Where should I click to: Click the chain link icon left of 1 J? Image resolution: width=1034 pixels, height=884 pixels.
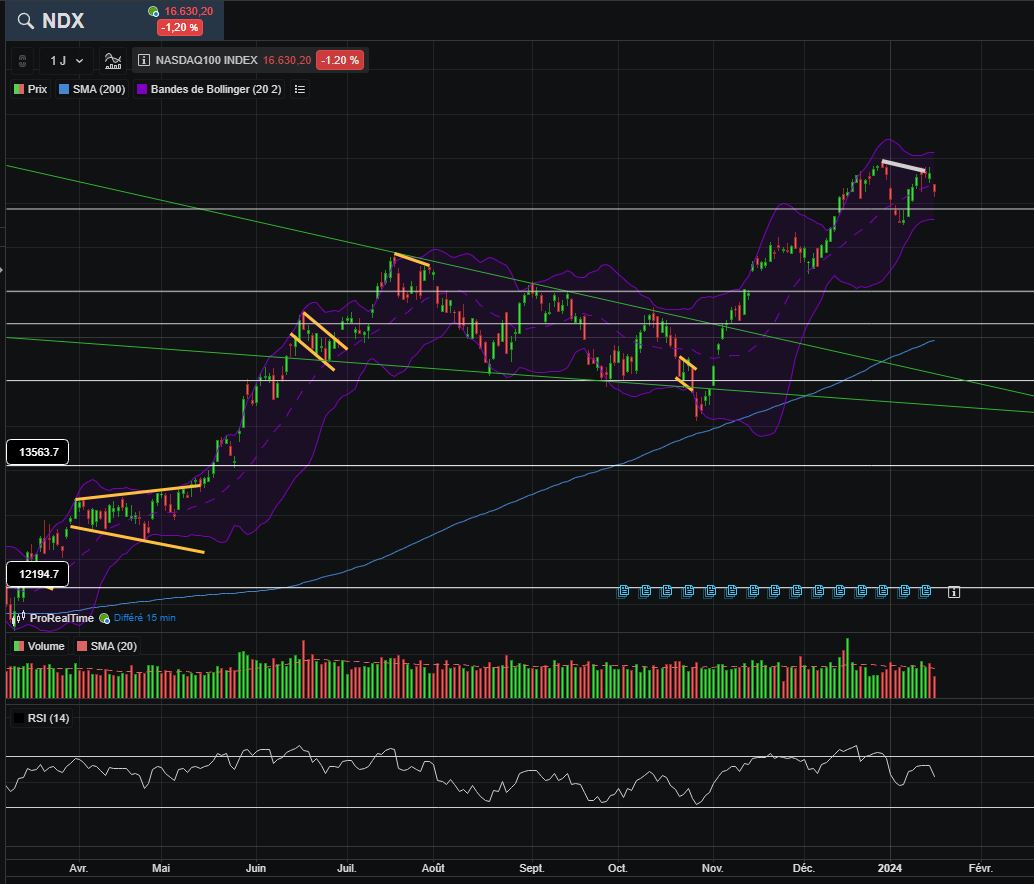pyautogui.click(x=22, y=61)
